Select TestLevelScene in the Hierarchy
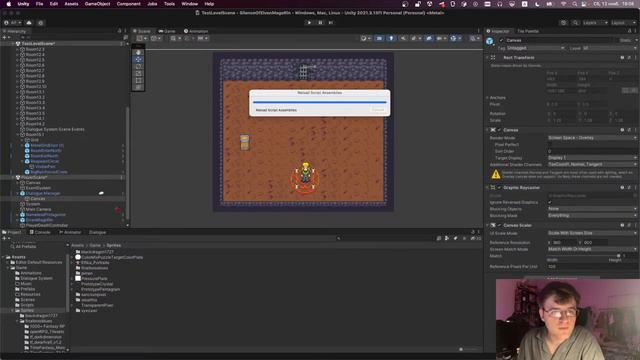This screenshot has height=360, width=640. [x=38, y=44]
